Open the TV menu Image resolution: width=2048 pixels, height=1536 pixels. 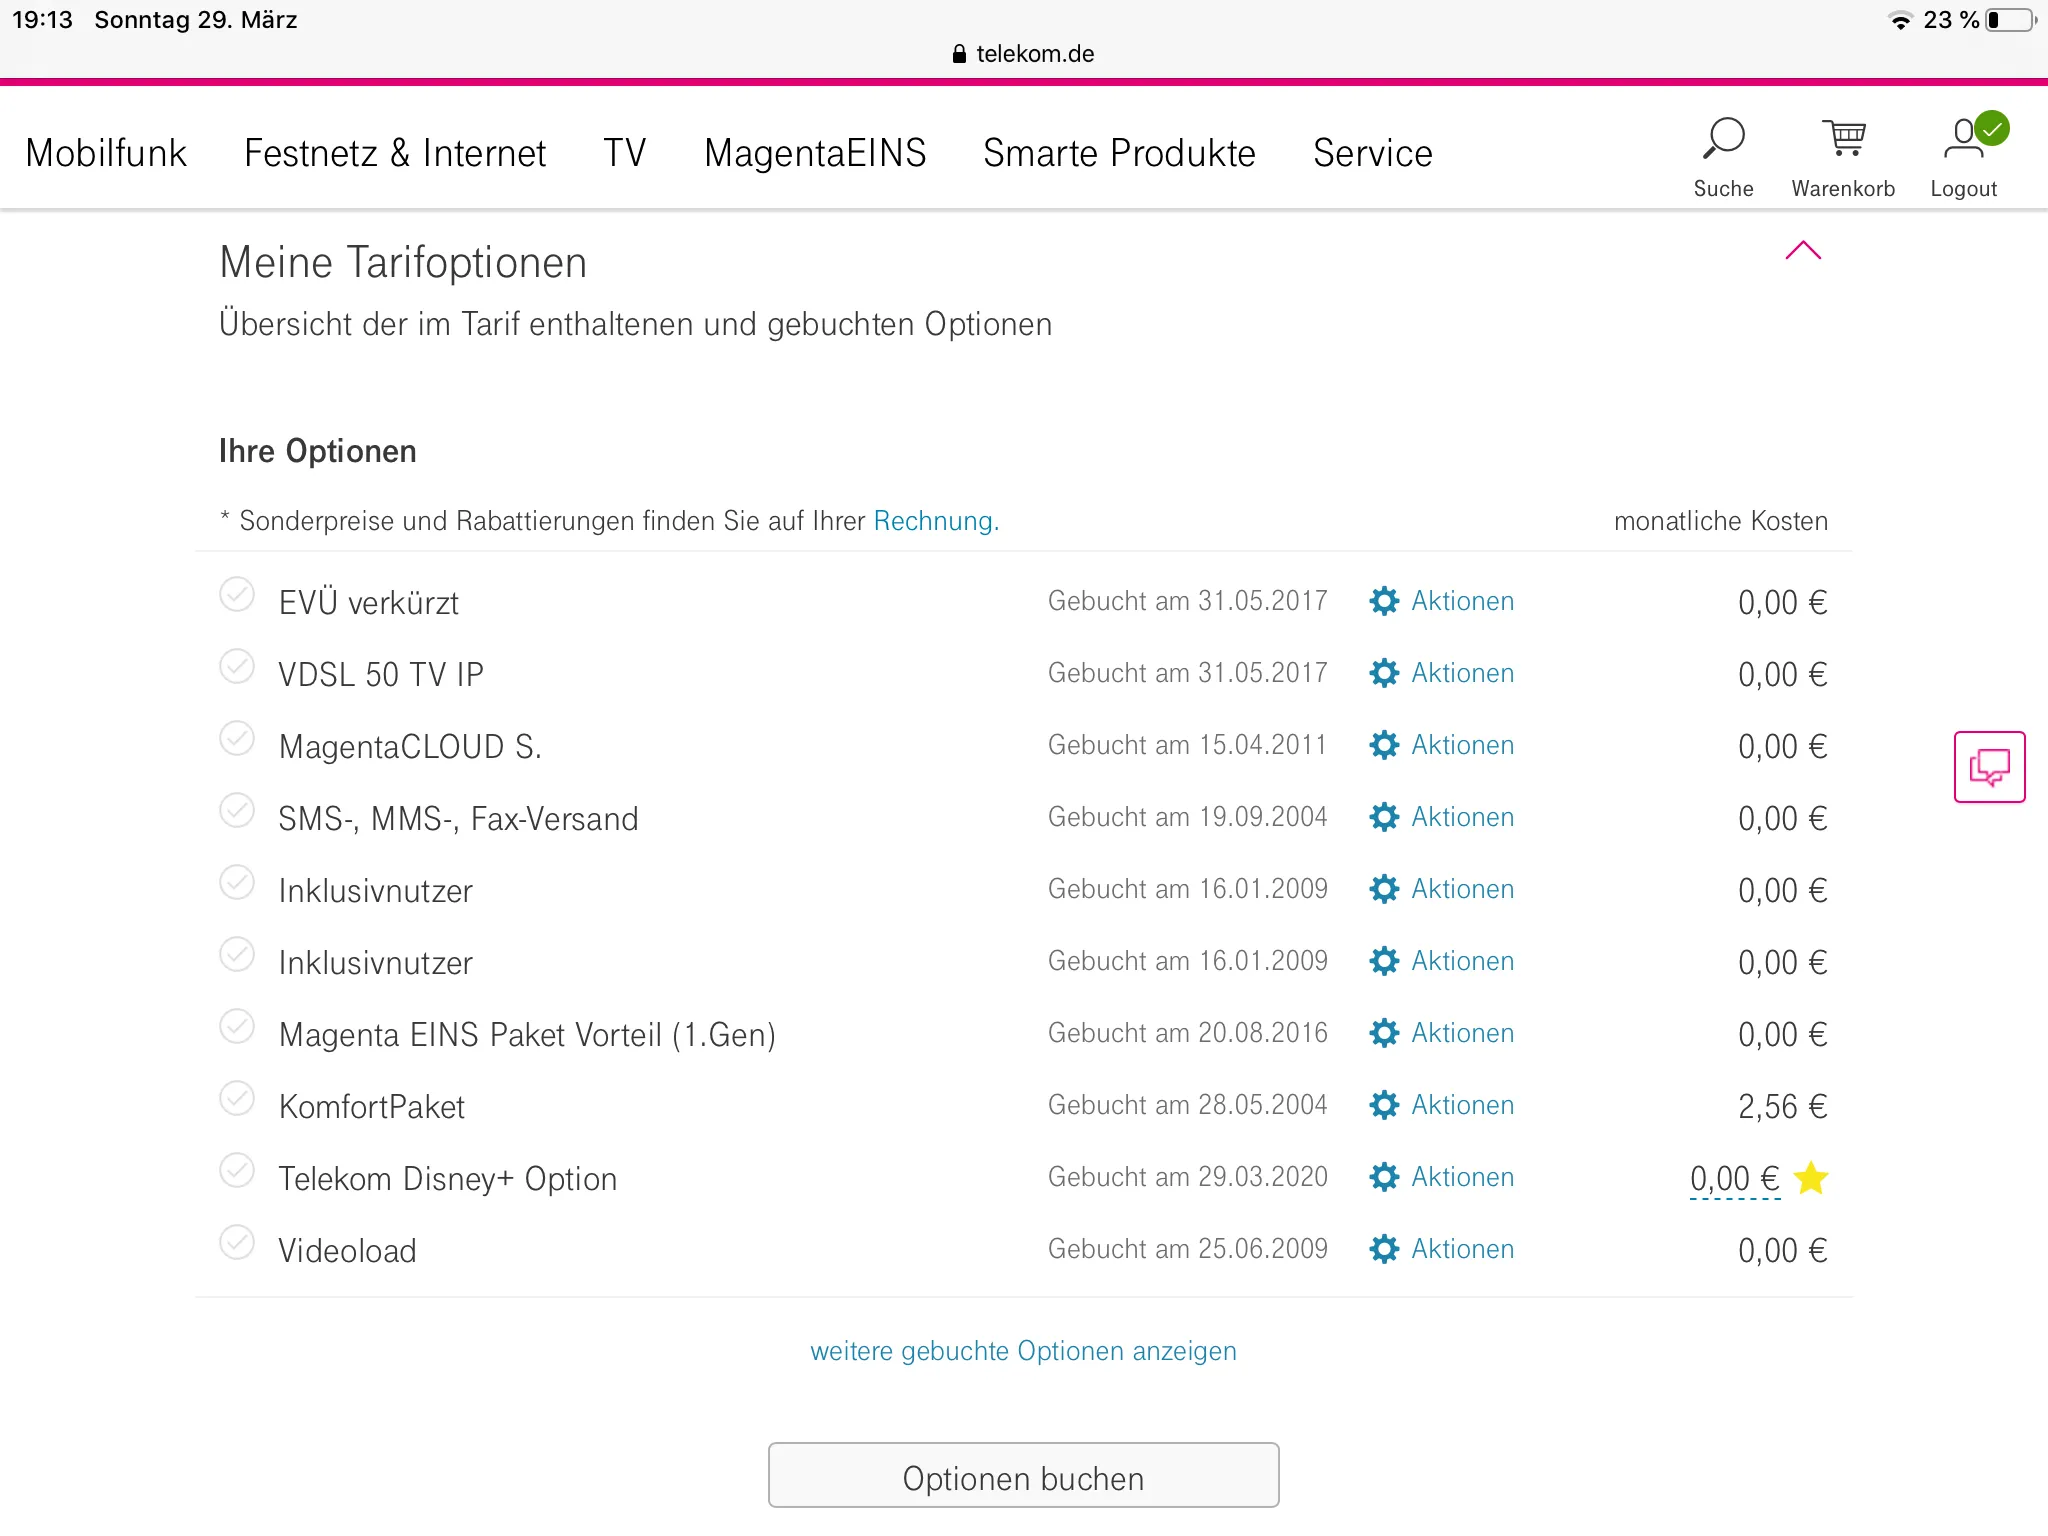pyautogui.click(x=625, y=153)
